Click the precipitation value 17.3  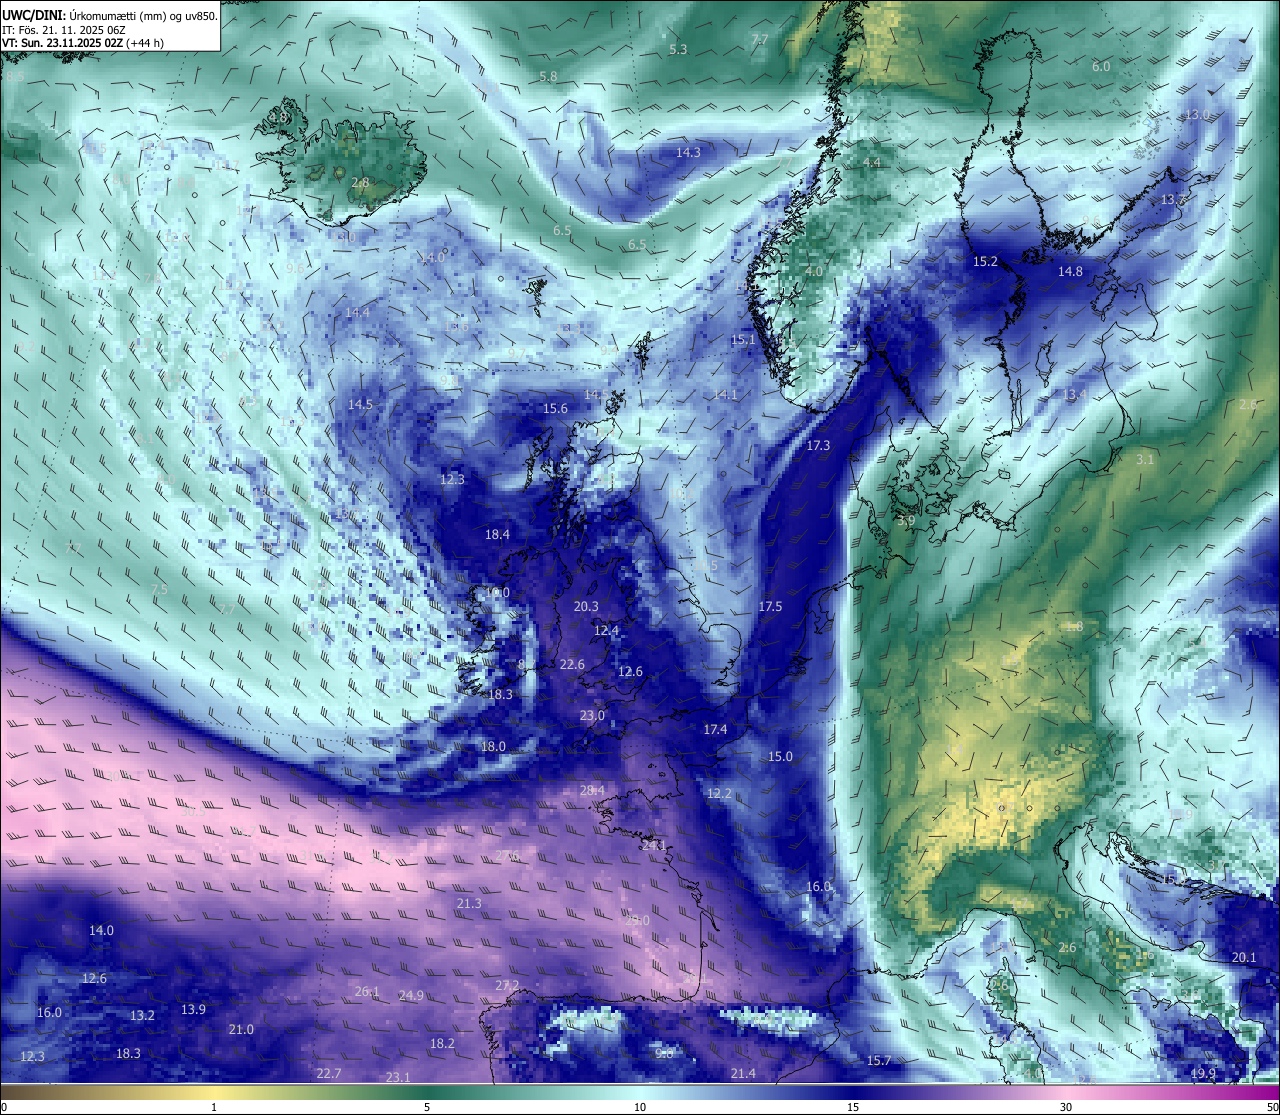tap(818, 445)
